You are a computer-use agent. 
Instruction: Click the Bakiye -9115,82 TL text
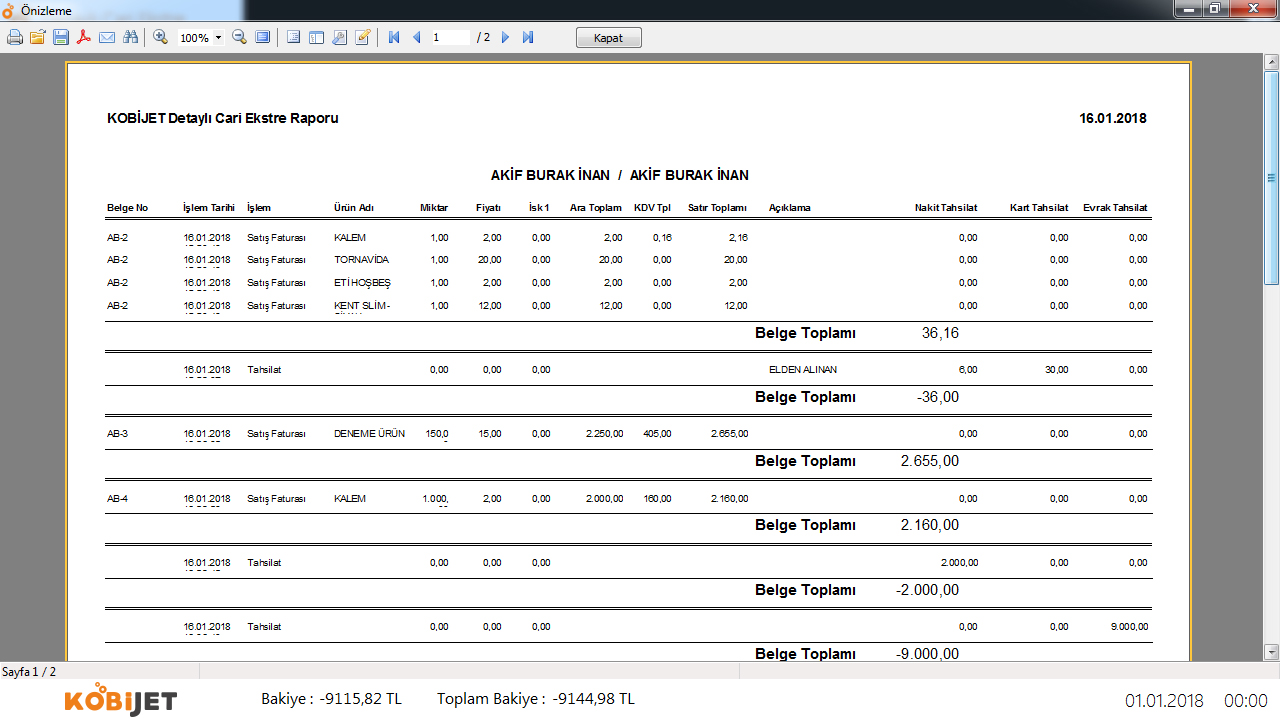tap(331, 699)
